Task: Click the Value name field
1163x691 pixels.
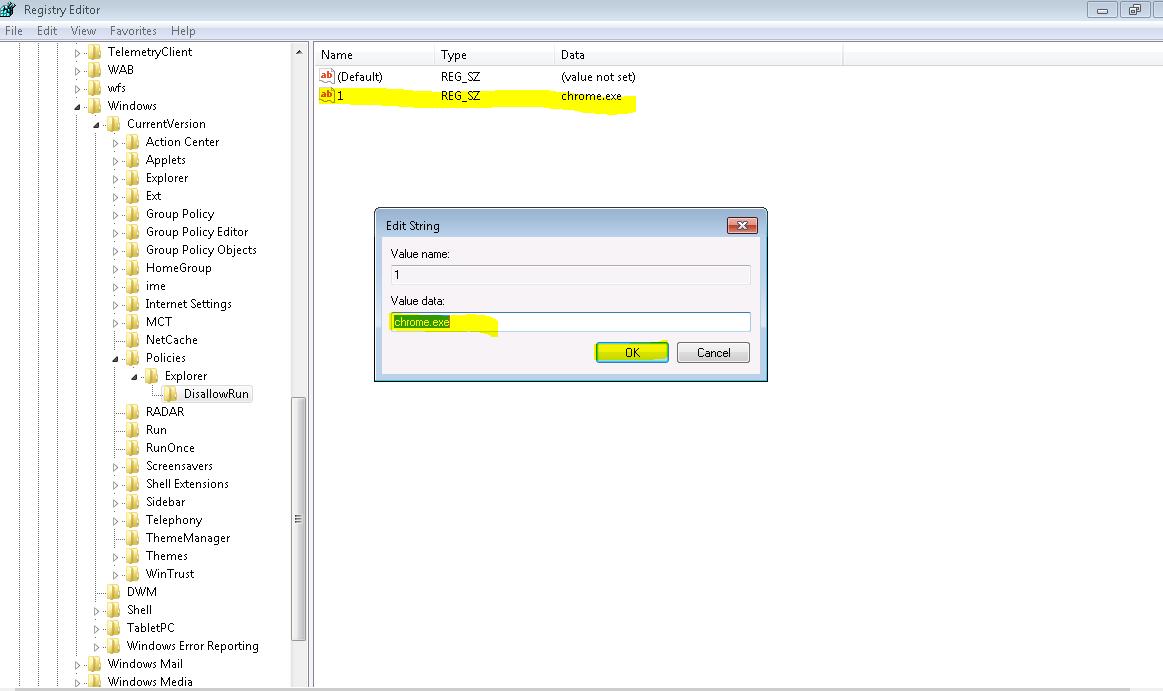Action: (570, 275)
